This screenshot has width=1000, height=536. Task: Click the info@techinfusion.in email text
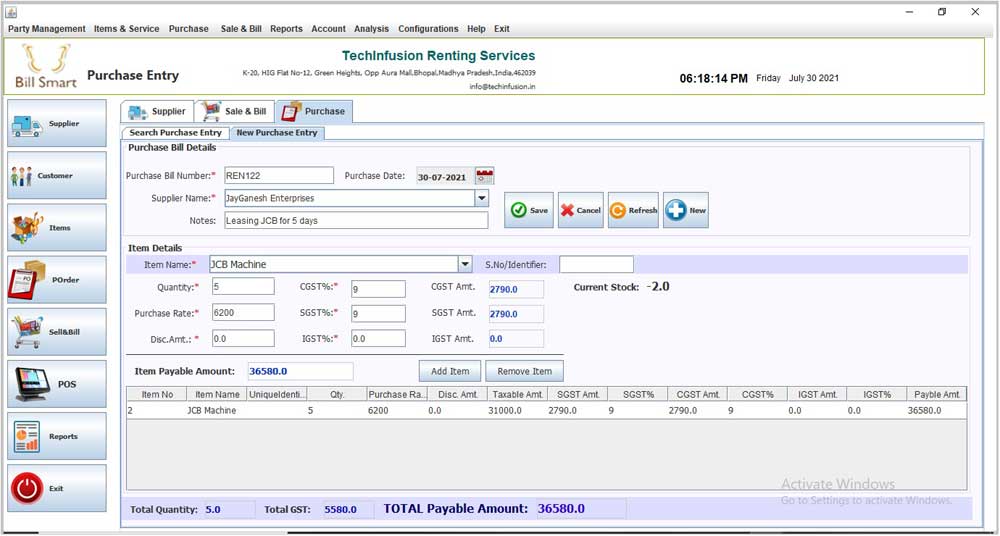point(503,87)
